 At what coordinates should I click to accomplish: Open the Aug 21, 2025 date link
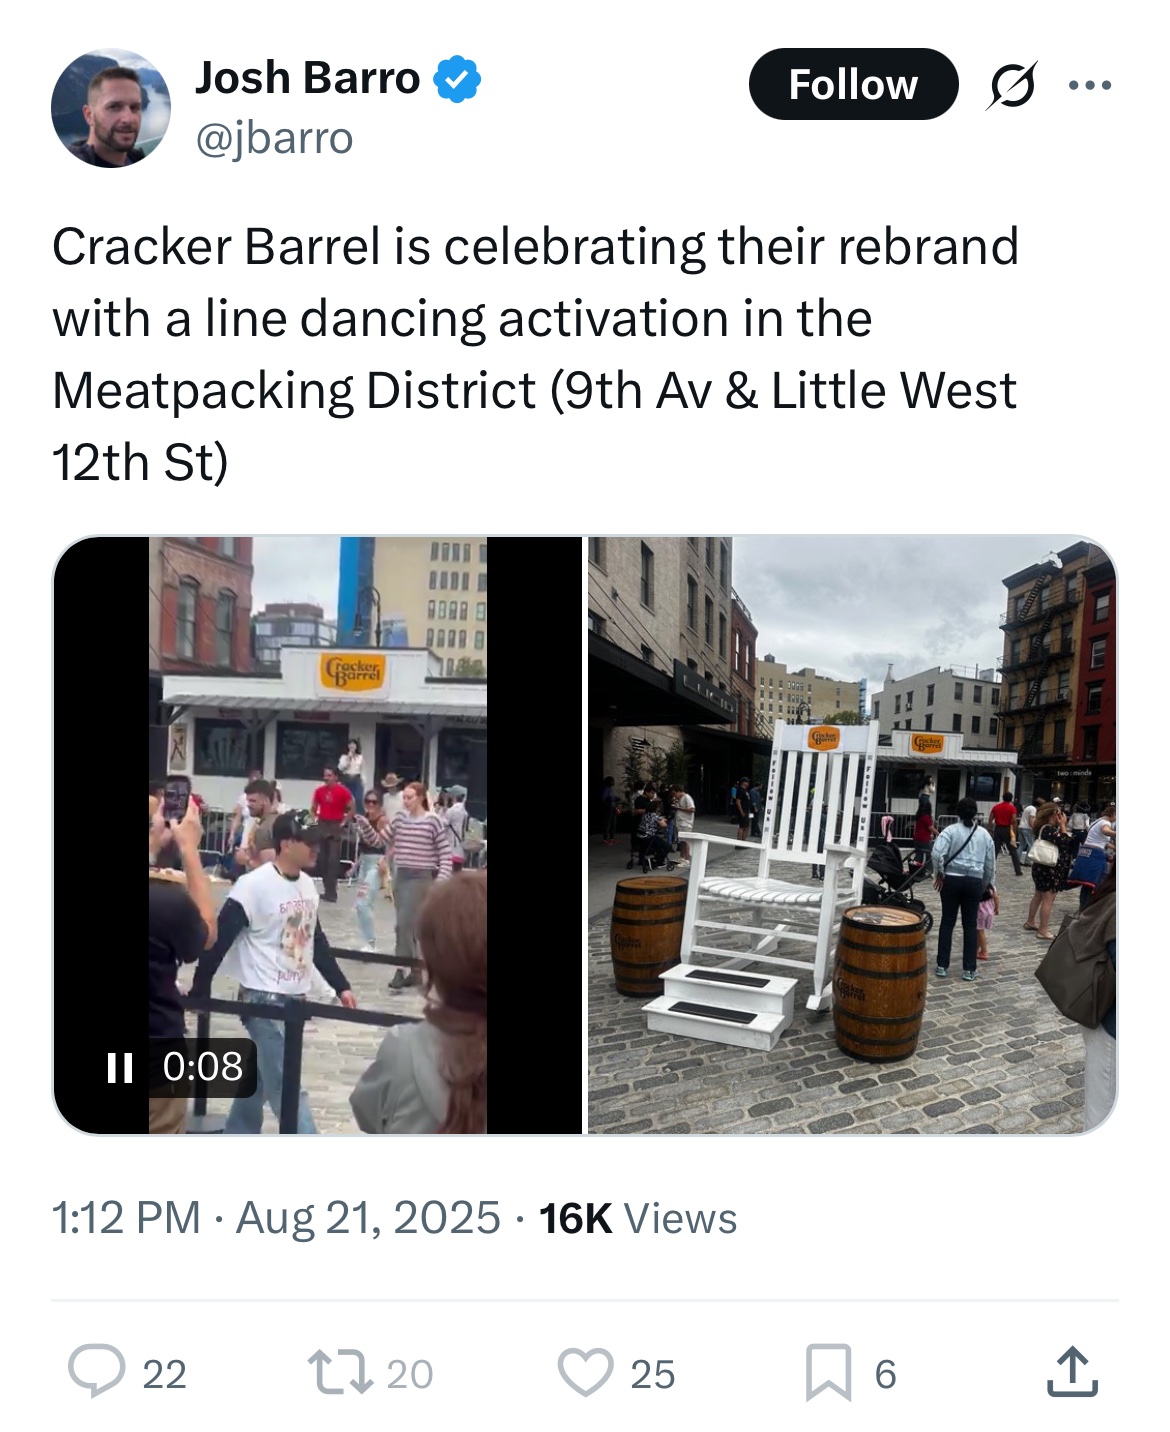(x=368, y=1218)
